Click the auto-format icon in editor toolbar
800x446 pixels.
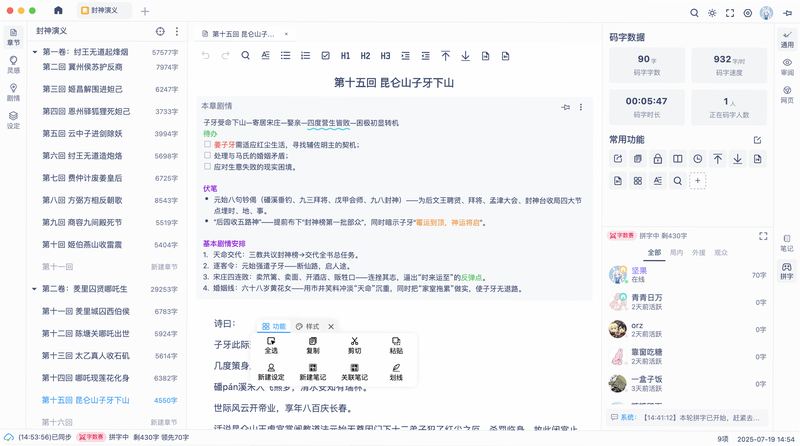[265, 56]
